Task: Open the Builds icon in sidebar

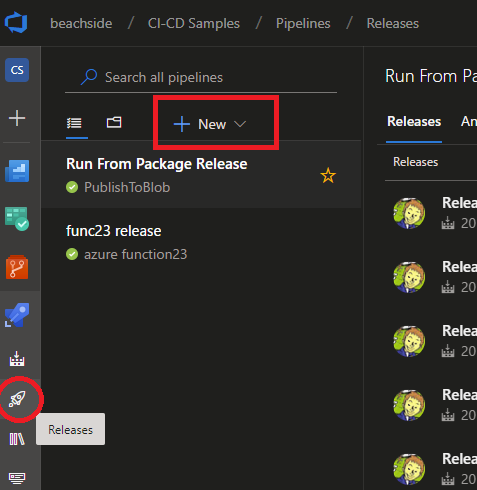Action: tap(17, 358)
